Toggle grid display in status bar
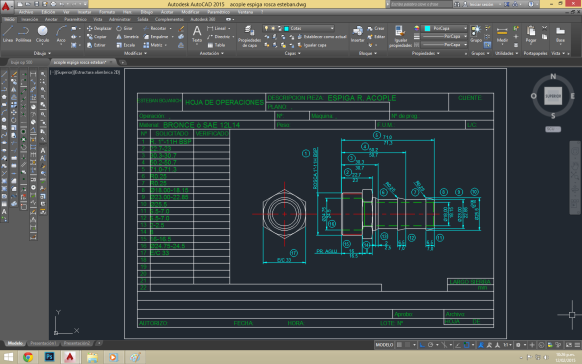 point(399,345)
